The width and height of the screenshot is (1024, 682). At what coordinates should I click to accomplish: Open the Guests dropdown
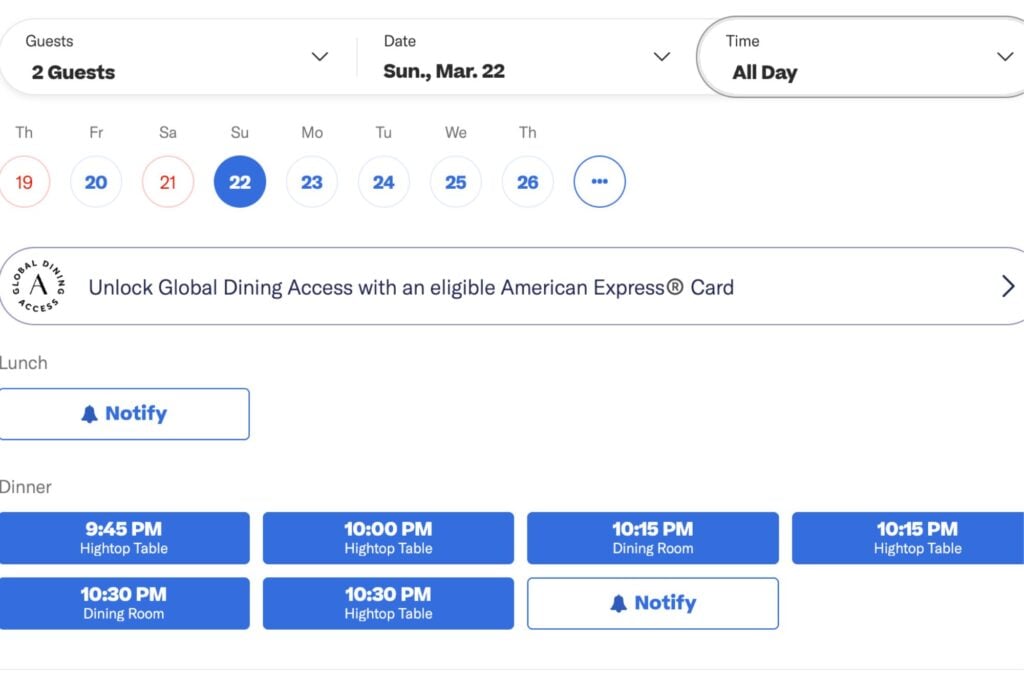[x=170, y=56]
